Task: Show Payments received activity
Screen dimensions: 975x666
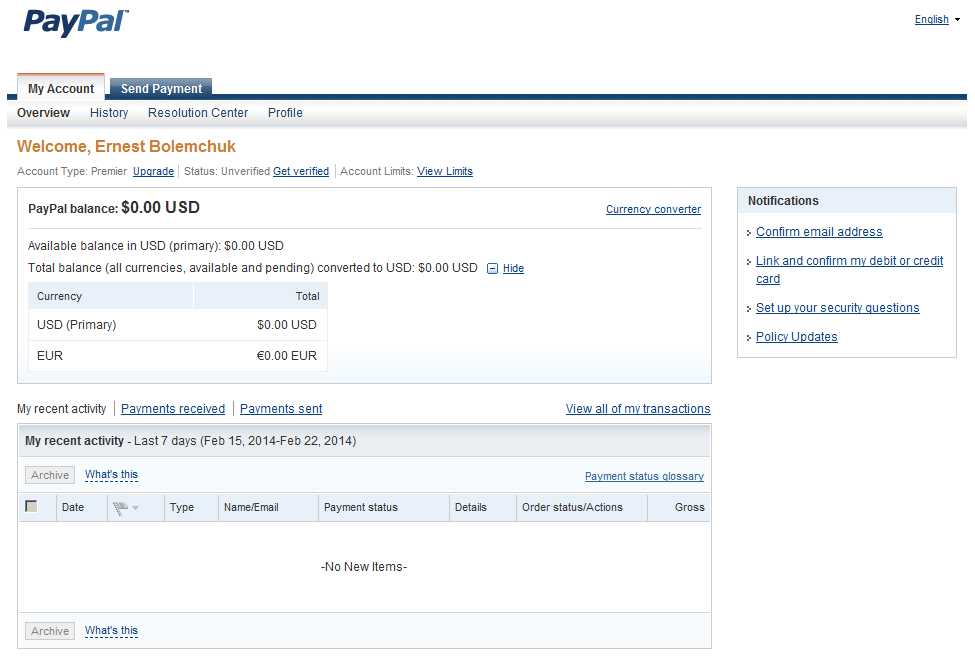Action: [173, 409]
